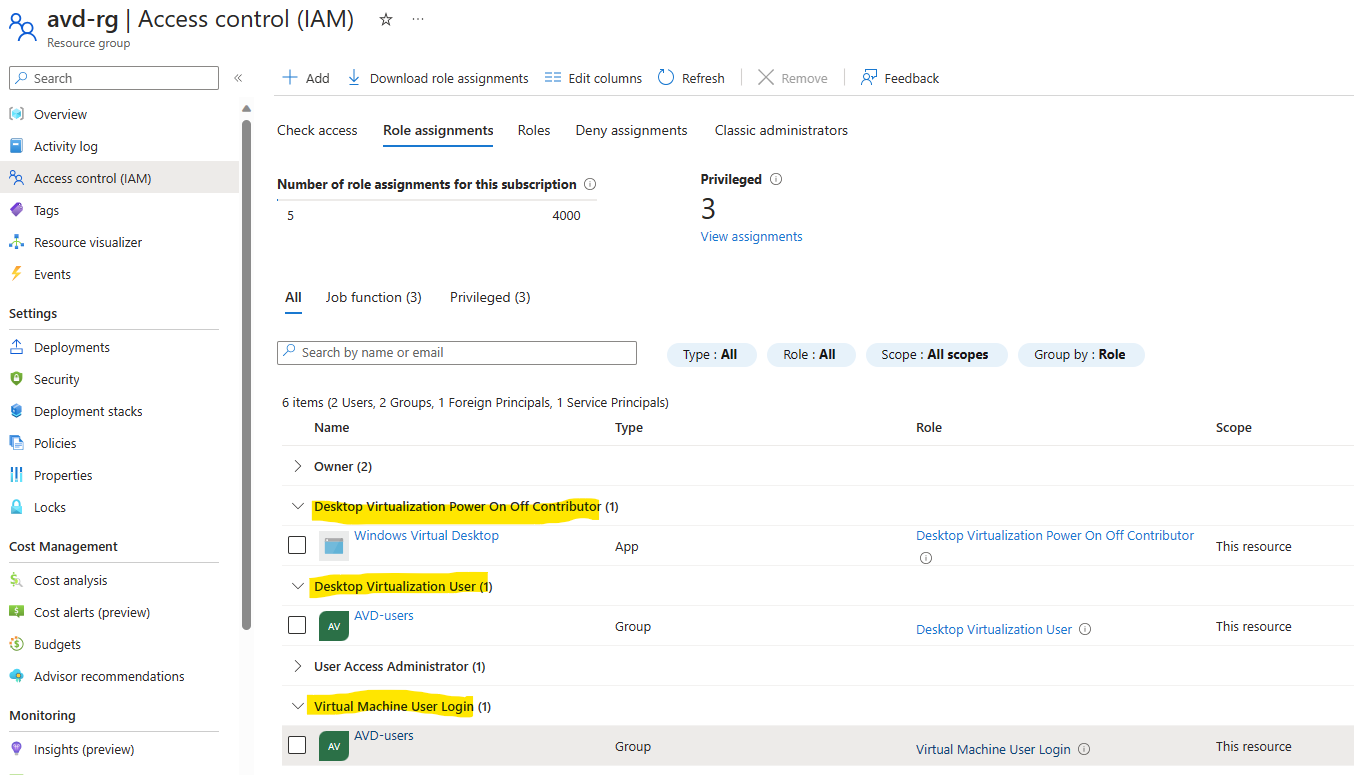Open Cost analysis under Cost Management
1354x775 pixels.
70,580
